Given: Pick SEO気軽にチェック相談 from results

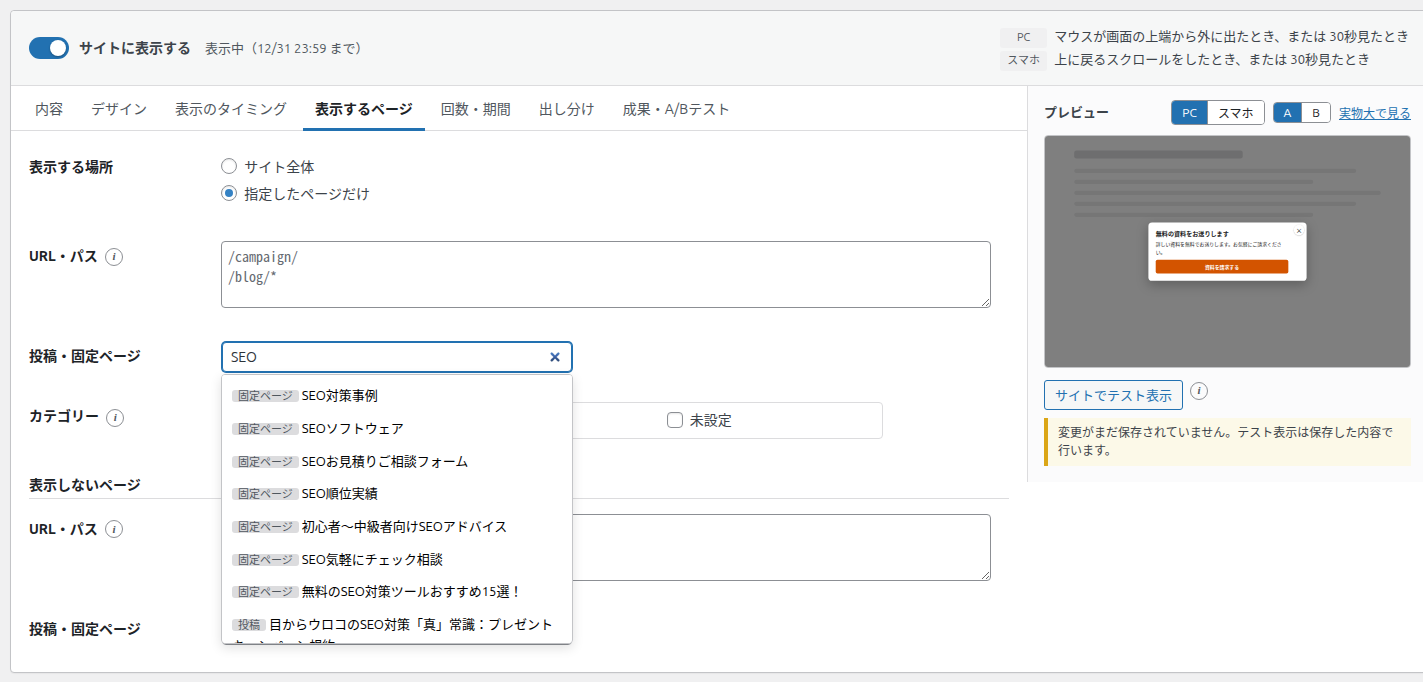Looking at the screenshot, I should pos(397,559).
